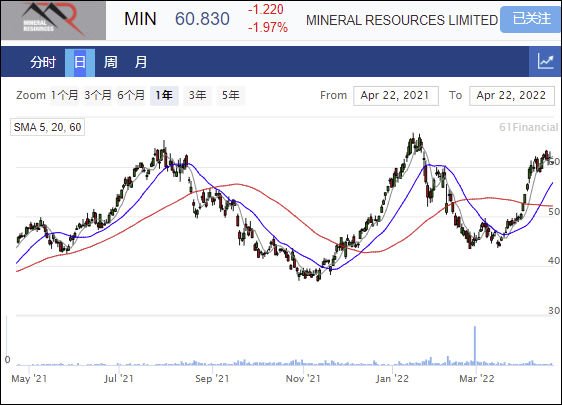This screenshot has width=562, height=405.
Task: Click the Jul '21 axis label
Action: 119,379
